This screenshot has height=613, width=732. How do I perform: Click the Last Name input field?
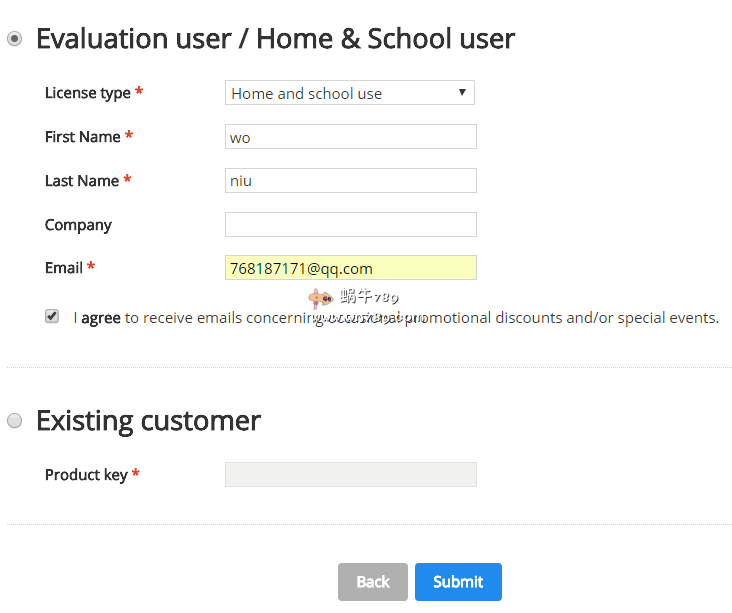point(350,181)
